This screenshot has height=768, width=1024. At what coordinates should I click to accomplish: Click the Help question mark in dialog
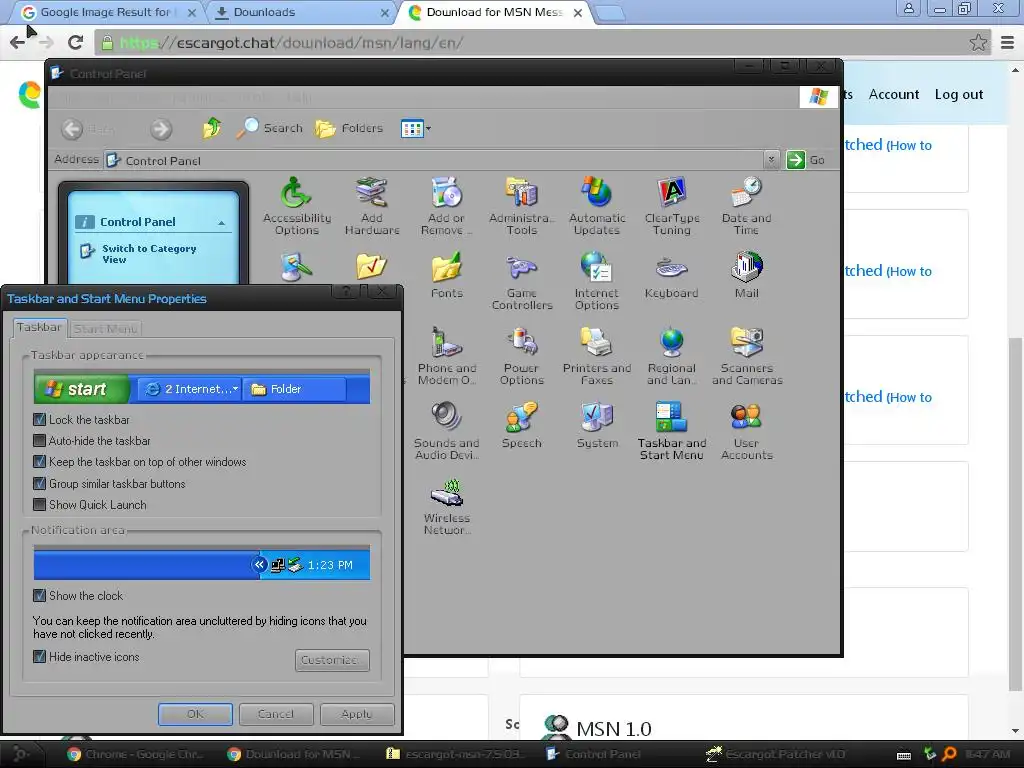point(346,291)
